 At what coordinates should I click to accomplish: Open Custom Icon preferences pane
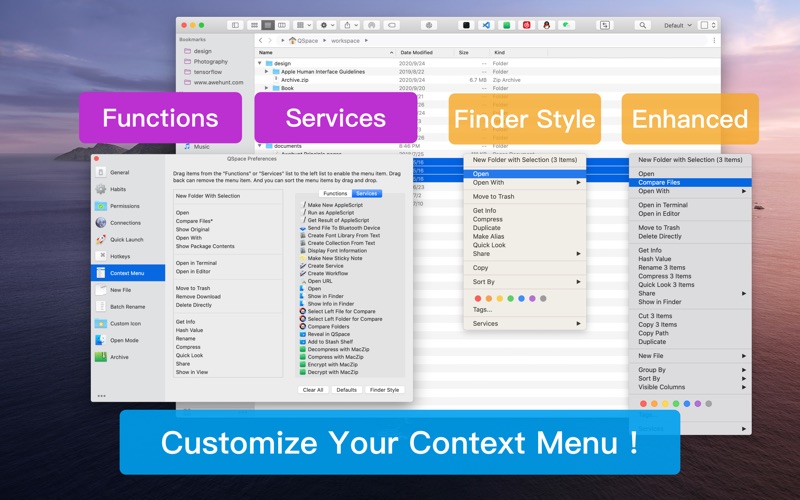tap(128, 323)
